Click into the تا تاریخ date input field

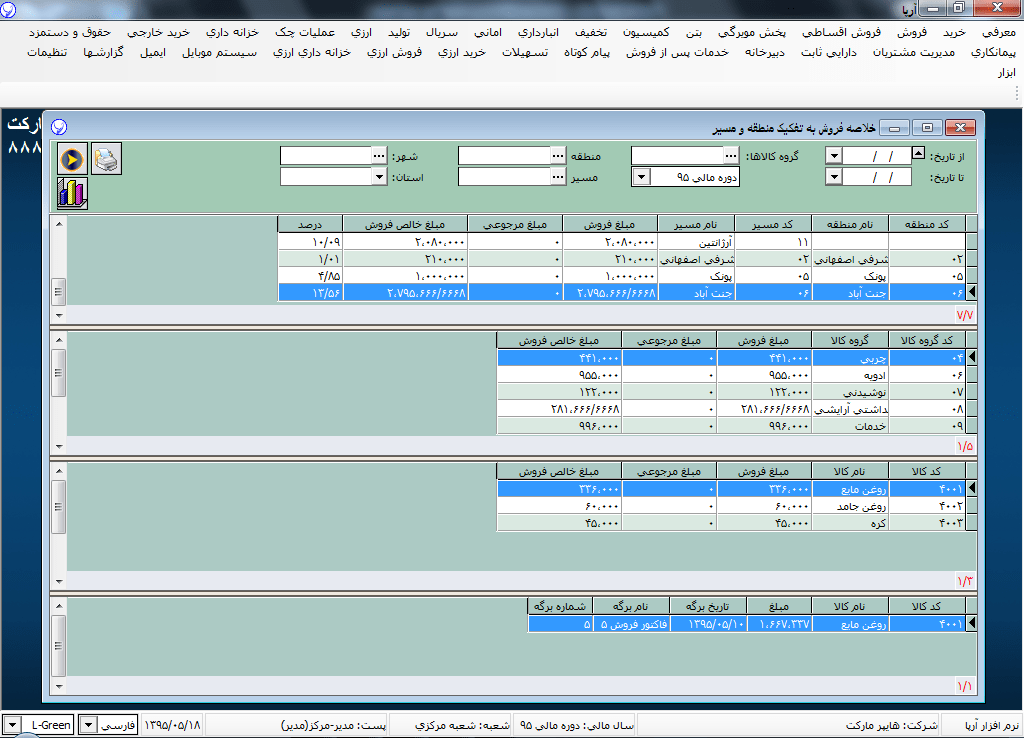[877, 177]
